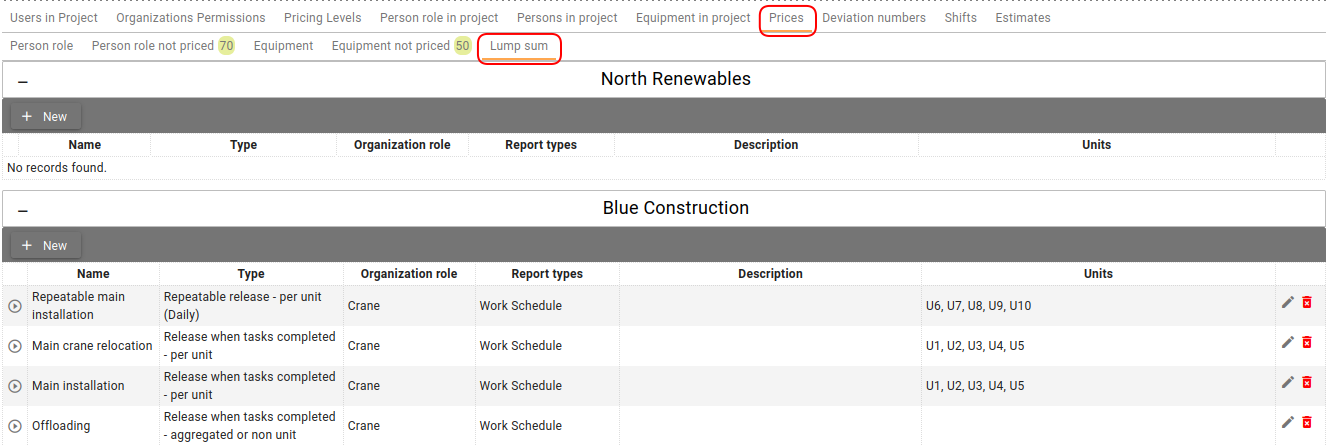
Task: Expand the Offloading row details
Action: click(x=15, y=426)
